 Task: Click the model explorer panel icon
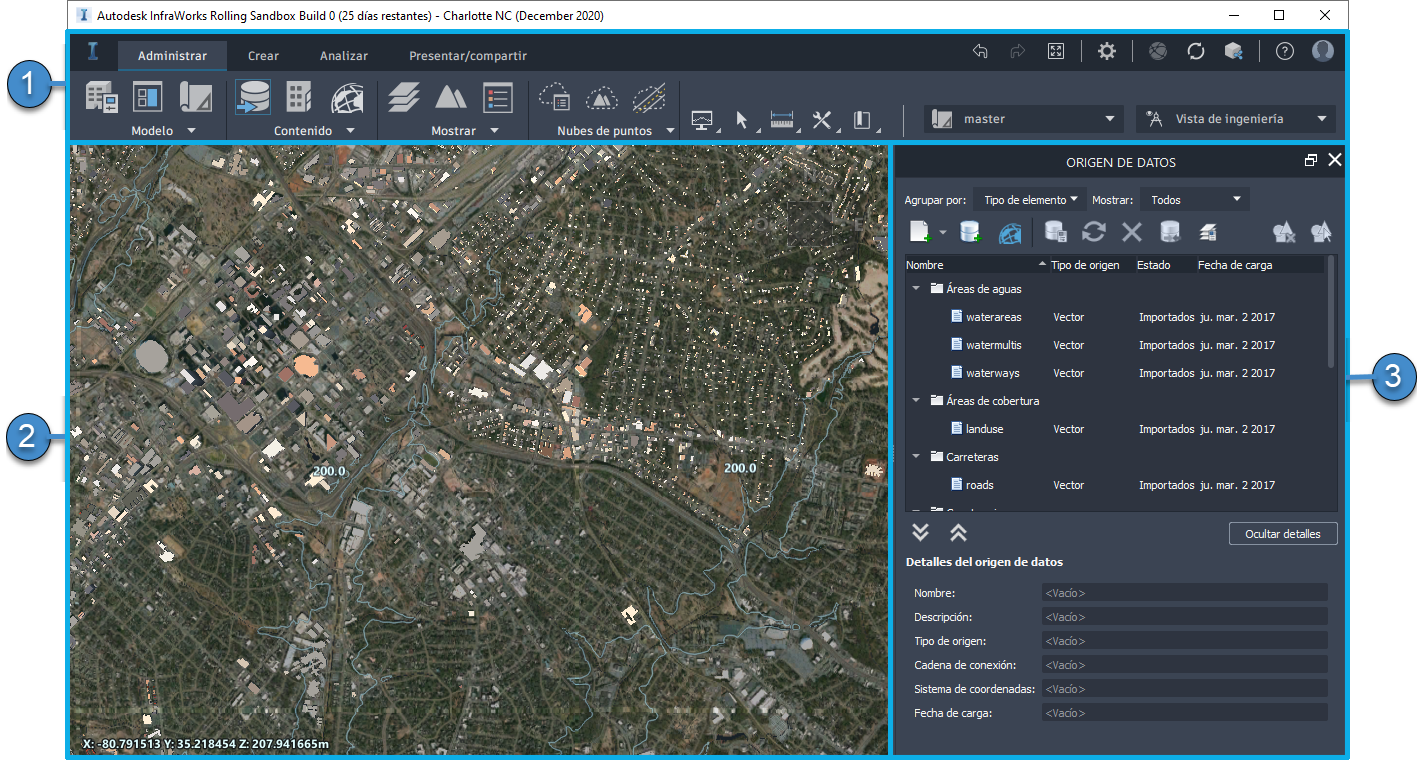point(148,97)
